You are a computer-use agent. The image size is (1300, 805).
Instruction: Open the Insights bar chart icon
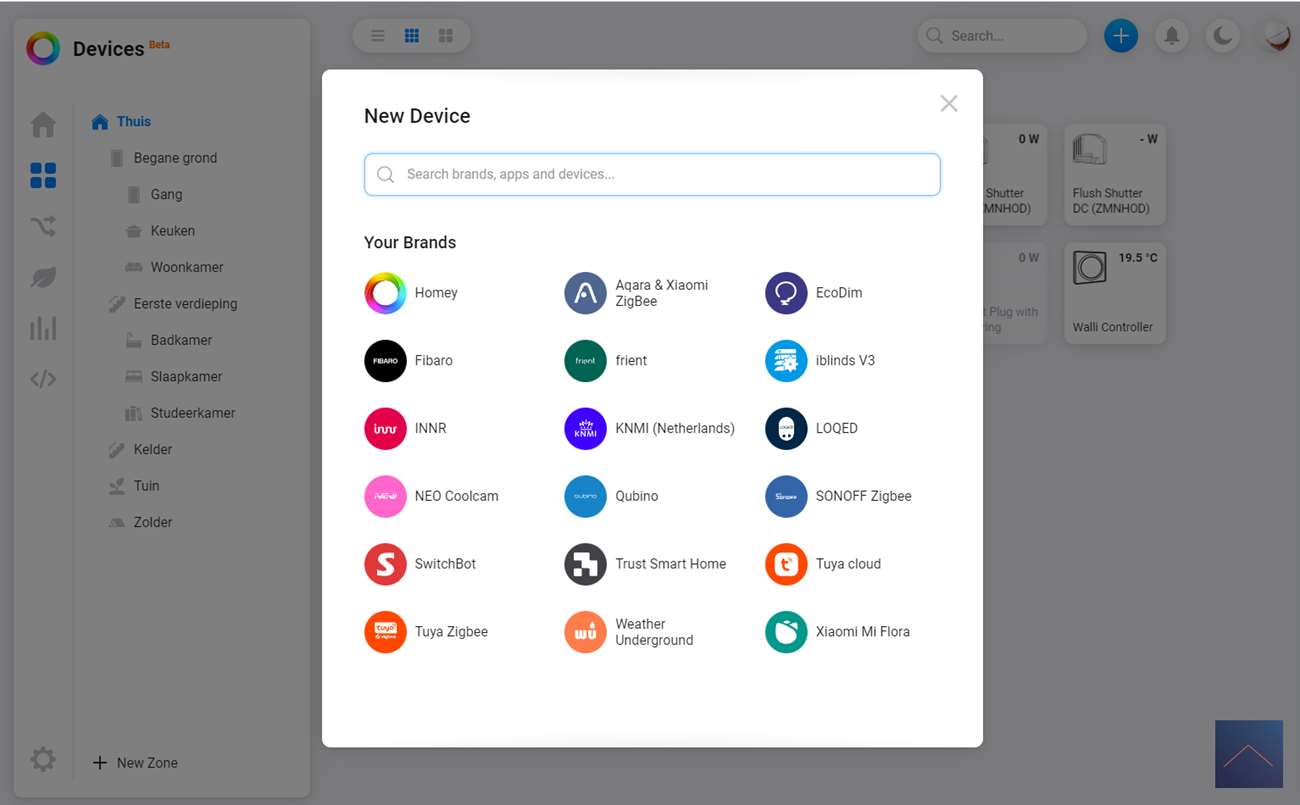43,328
